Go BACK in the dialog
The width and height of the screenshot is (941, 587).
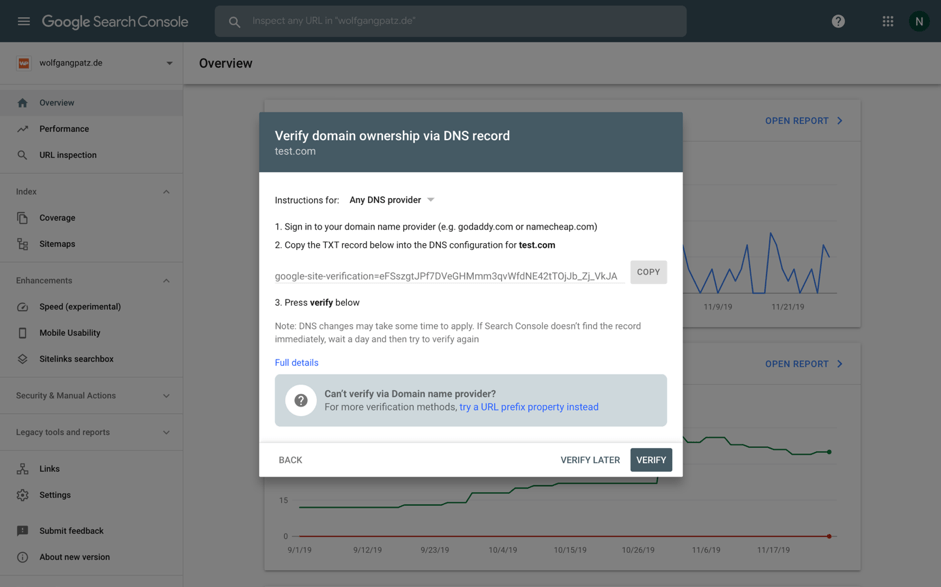290,460
